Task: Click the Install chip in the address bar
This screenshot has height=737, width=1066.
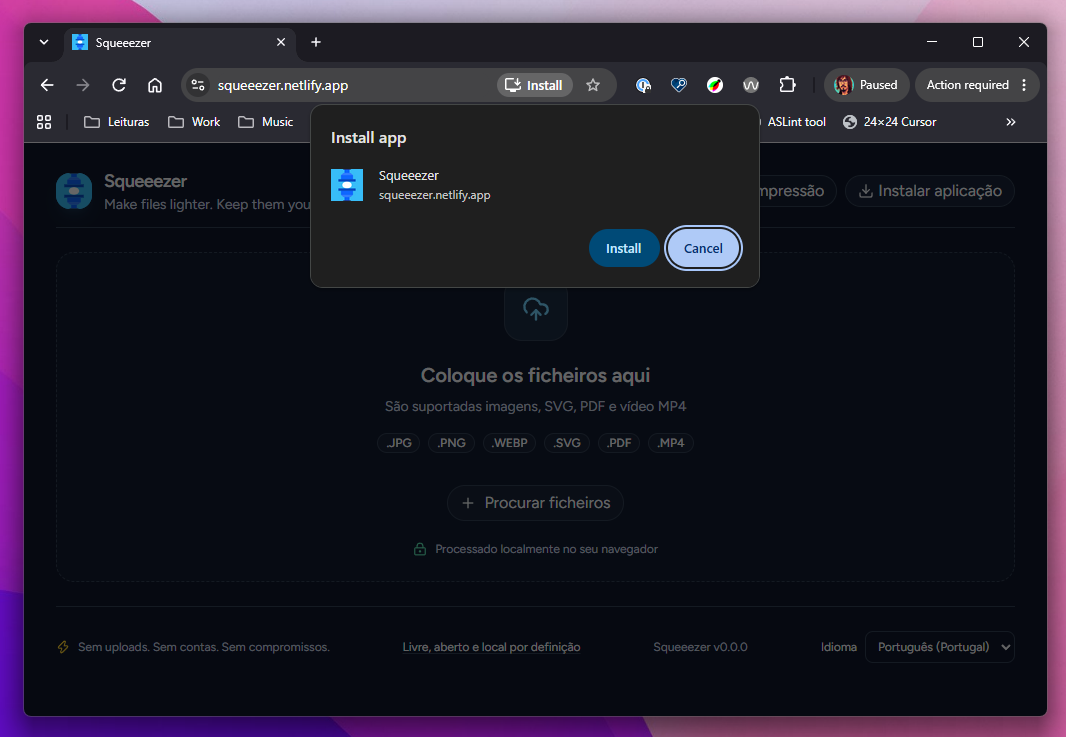Action: tap(534, 85)
